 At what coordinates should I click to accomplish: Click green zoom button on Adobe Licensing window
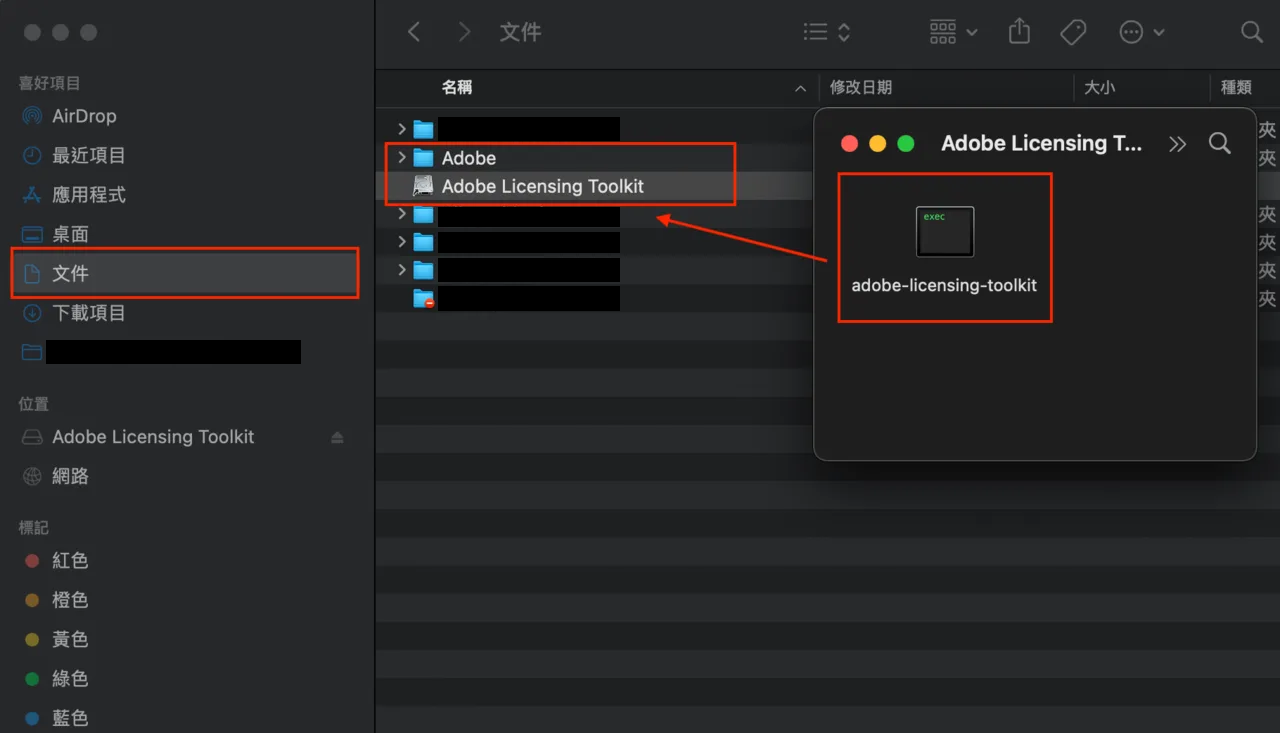tap(906, 144)
